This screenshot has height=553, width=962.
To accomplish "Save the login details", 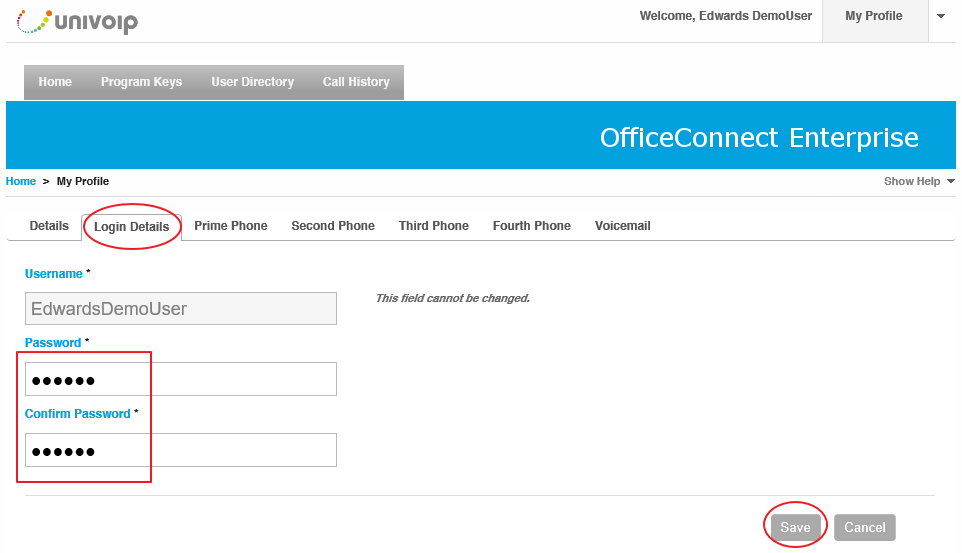I will click(x=795, y=528).
